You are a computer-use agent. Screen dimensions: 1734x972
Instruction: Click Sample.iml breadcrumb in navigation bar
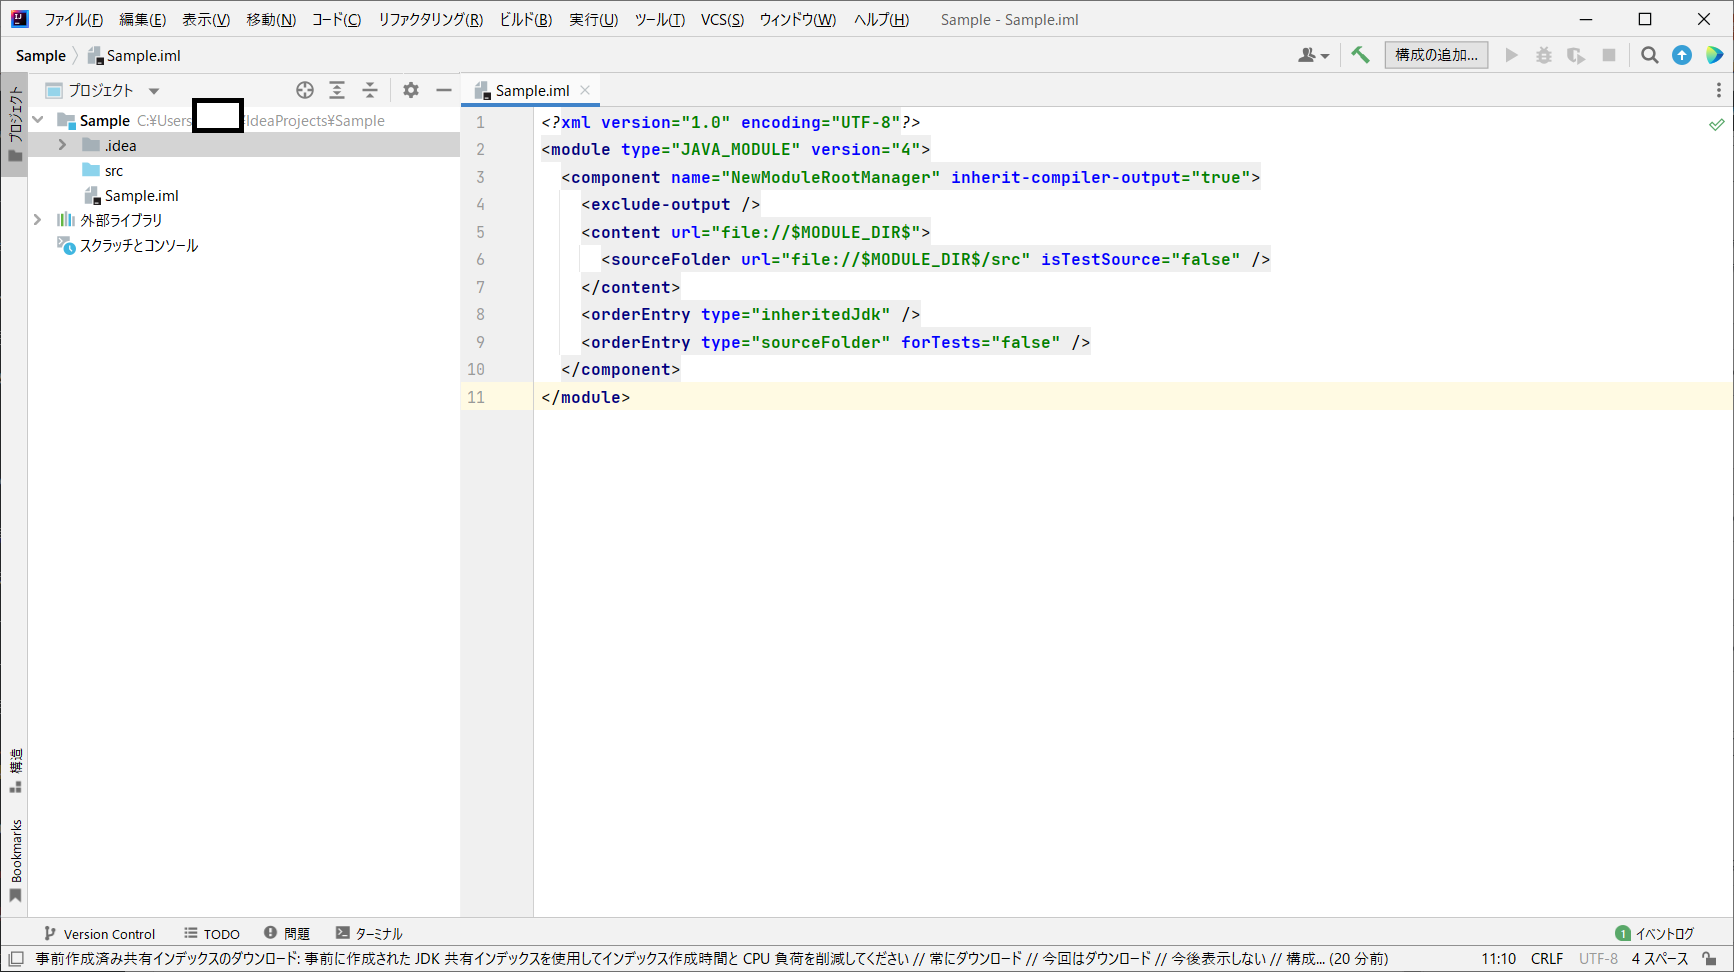pyautogui.click(x=134, y=55)
